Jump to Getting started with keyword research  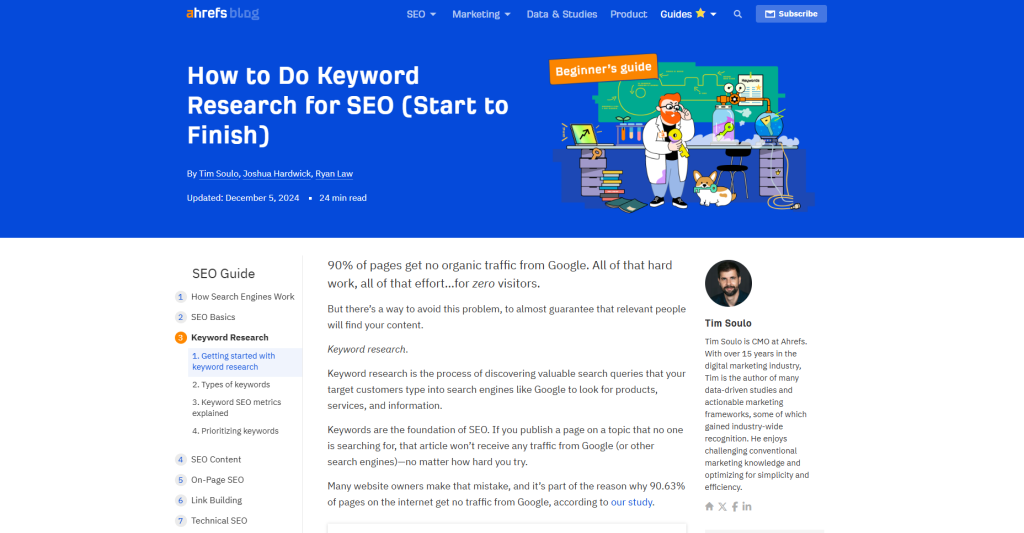[246, 362]
